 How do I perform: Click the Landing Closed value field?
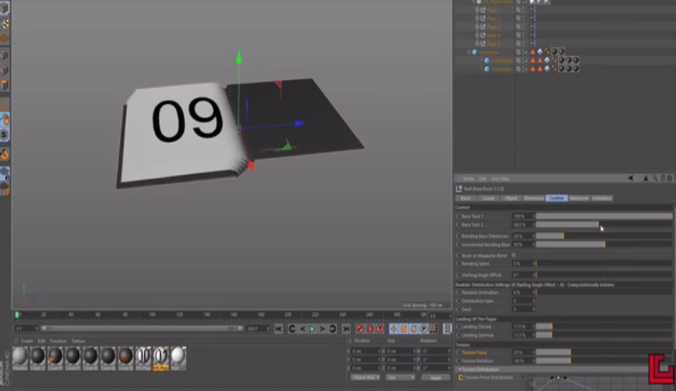coord(523,327)
